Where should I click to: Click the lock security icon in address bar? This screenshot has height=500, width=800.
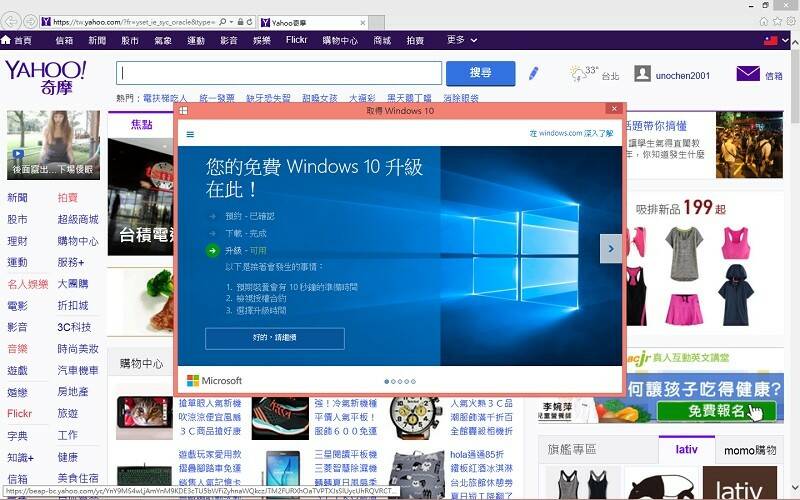click(x=240, y=22)
